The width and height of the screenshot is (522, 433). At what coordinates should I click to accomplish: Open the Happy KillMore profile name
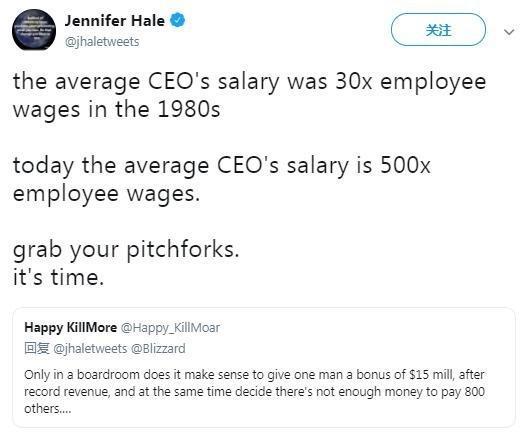70,328
